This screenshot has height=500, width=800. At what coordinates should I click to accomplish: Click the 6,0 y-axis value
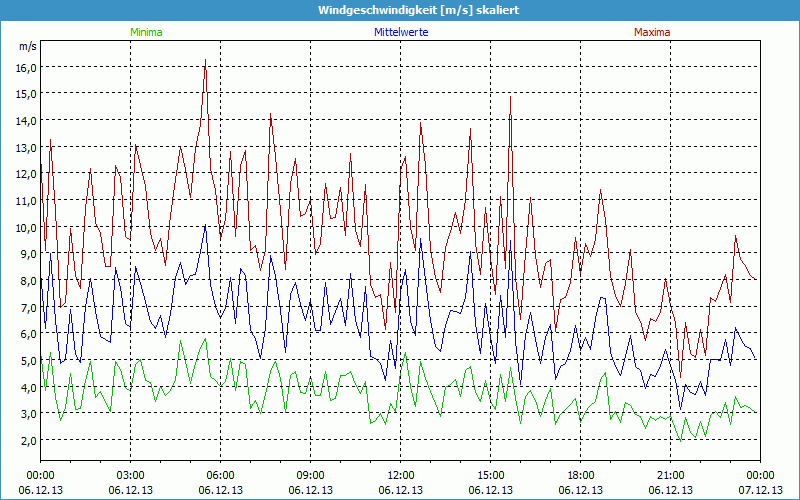(30, 334)
